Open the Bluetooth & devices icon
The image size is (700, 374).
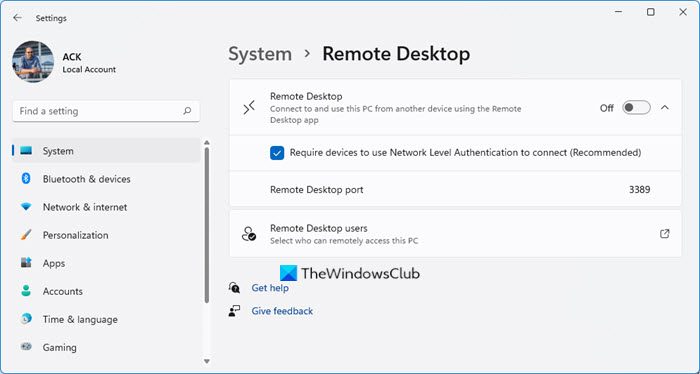pyautogui.click(x=26, y=179)
